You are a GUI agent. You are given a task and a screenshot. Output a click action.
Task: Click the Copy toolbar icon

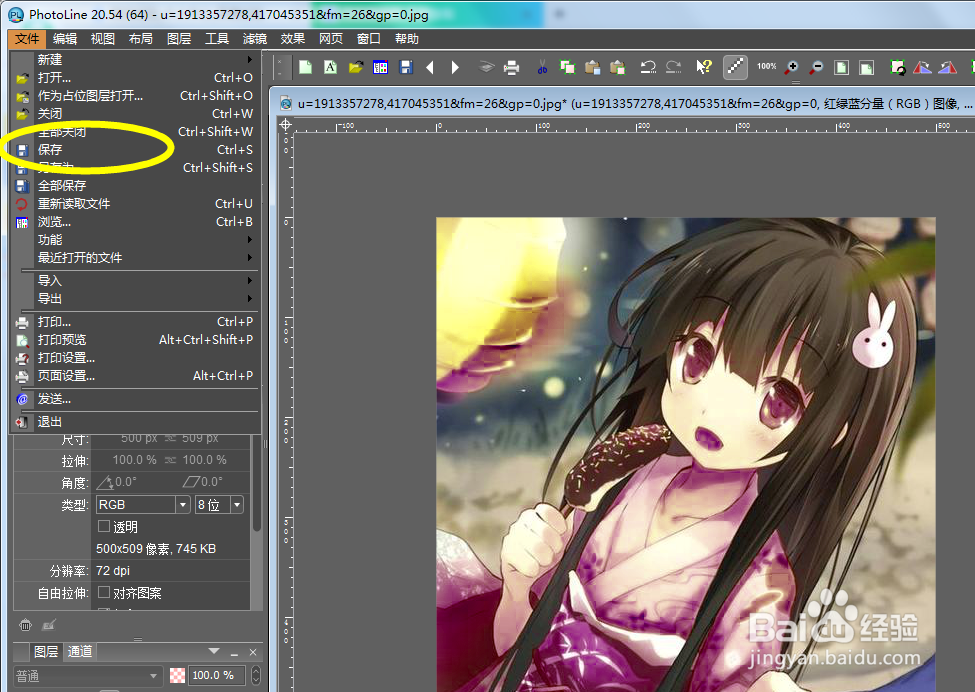tap(567, 67)
